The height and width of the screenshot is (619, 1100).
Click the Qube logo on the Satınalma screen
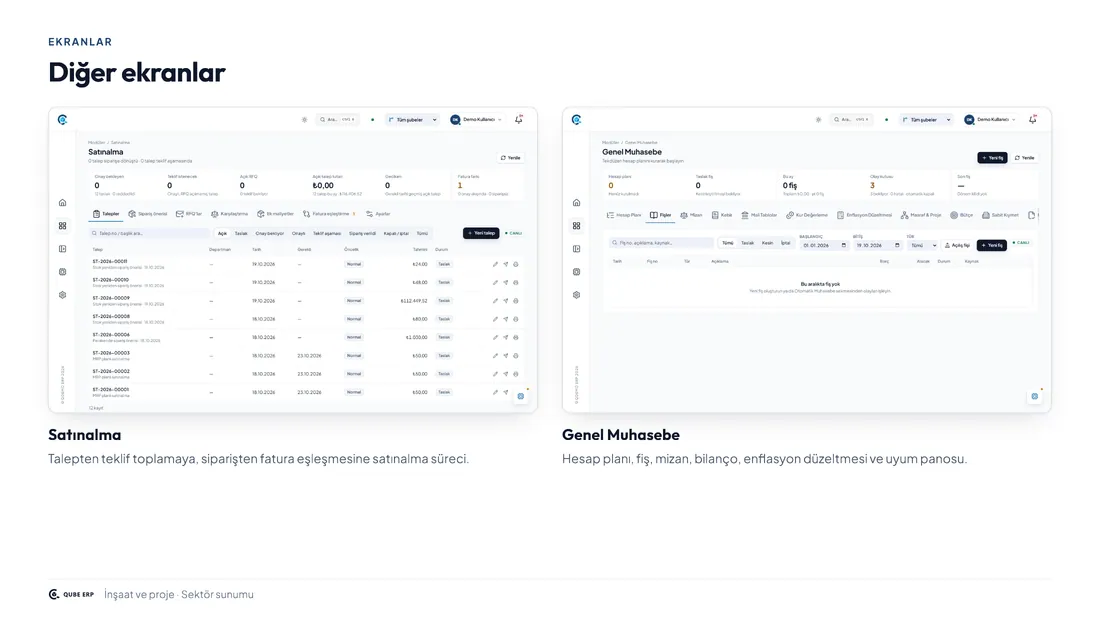click(62, 120)
